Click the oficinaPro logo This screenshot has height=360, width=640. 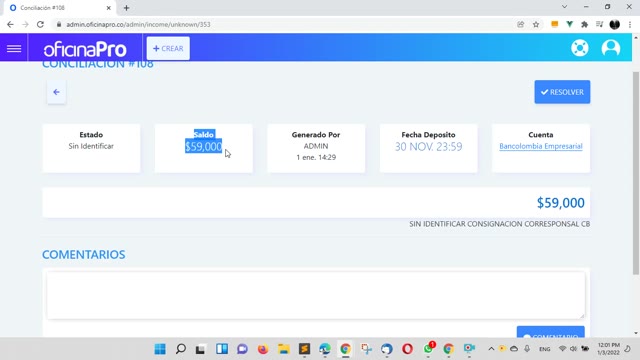coord(85,49)
